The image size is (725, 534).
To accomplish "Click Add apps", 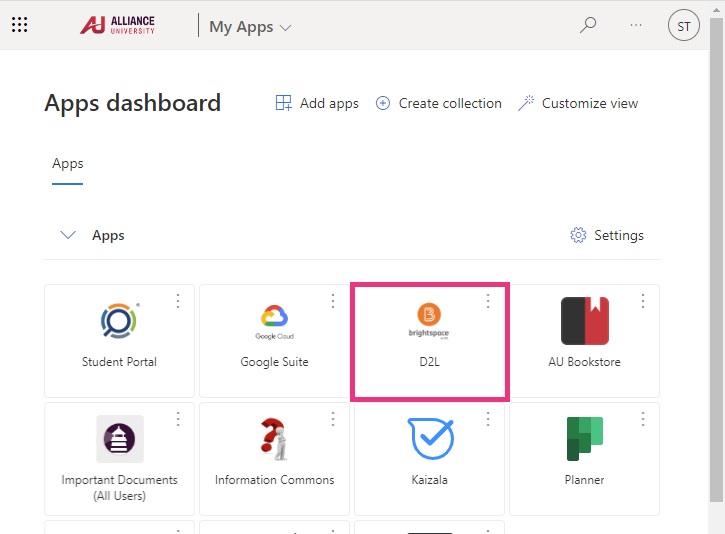I will (x=317, y=103).
